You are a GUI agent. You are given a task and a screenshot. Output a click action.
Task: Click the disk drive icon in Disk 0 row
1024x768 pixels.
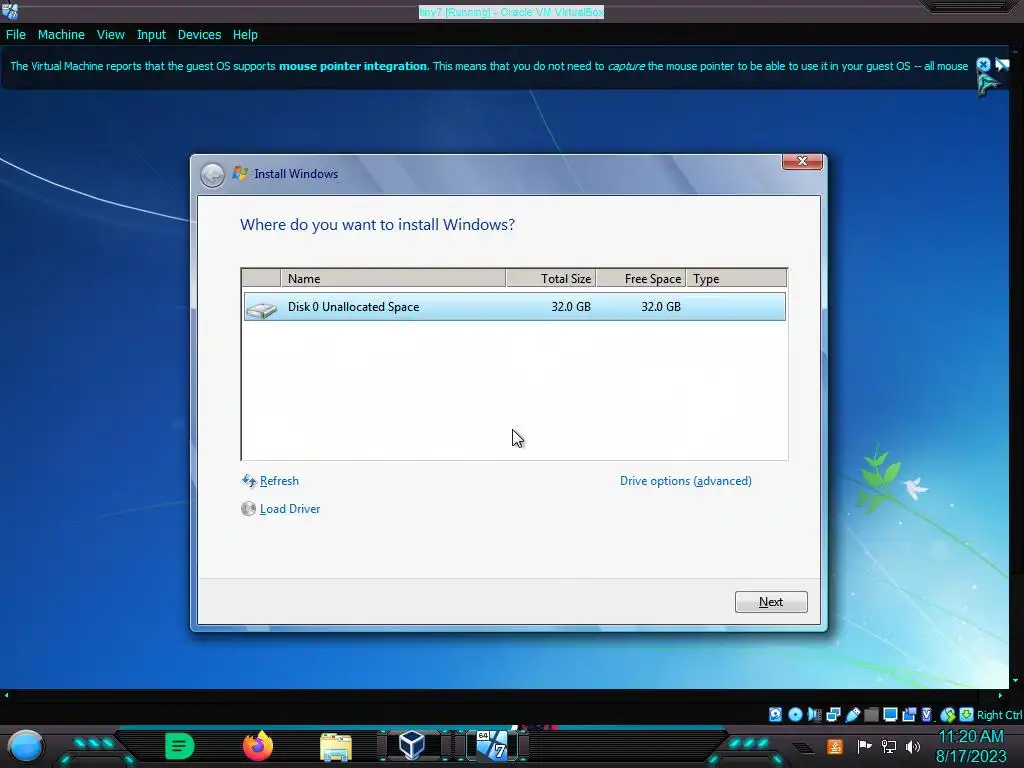click(x=261, y=310)
